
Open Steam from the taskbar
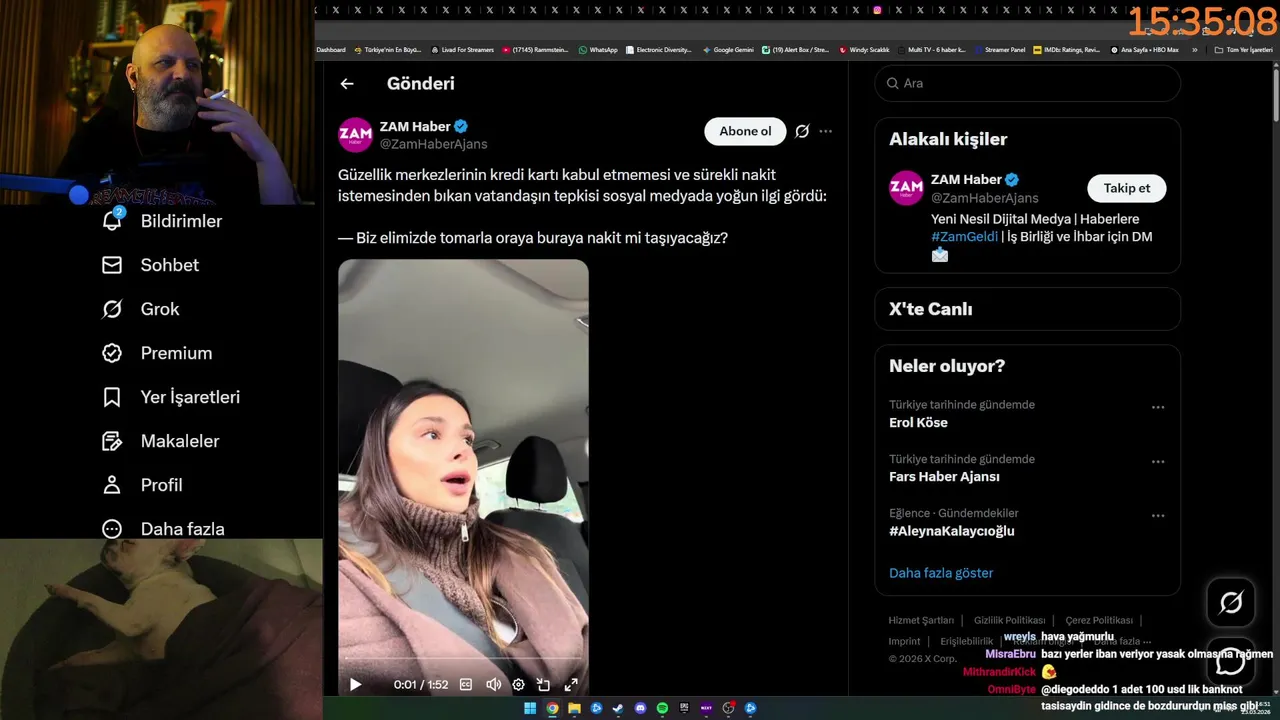(618, 708)
